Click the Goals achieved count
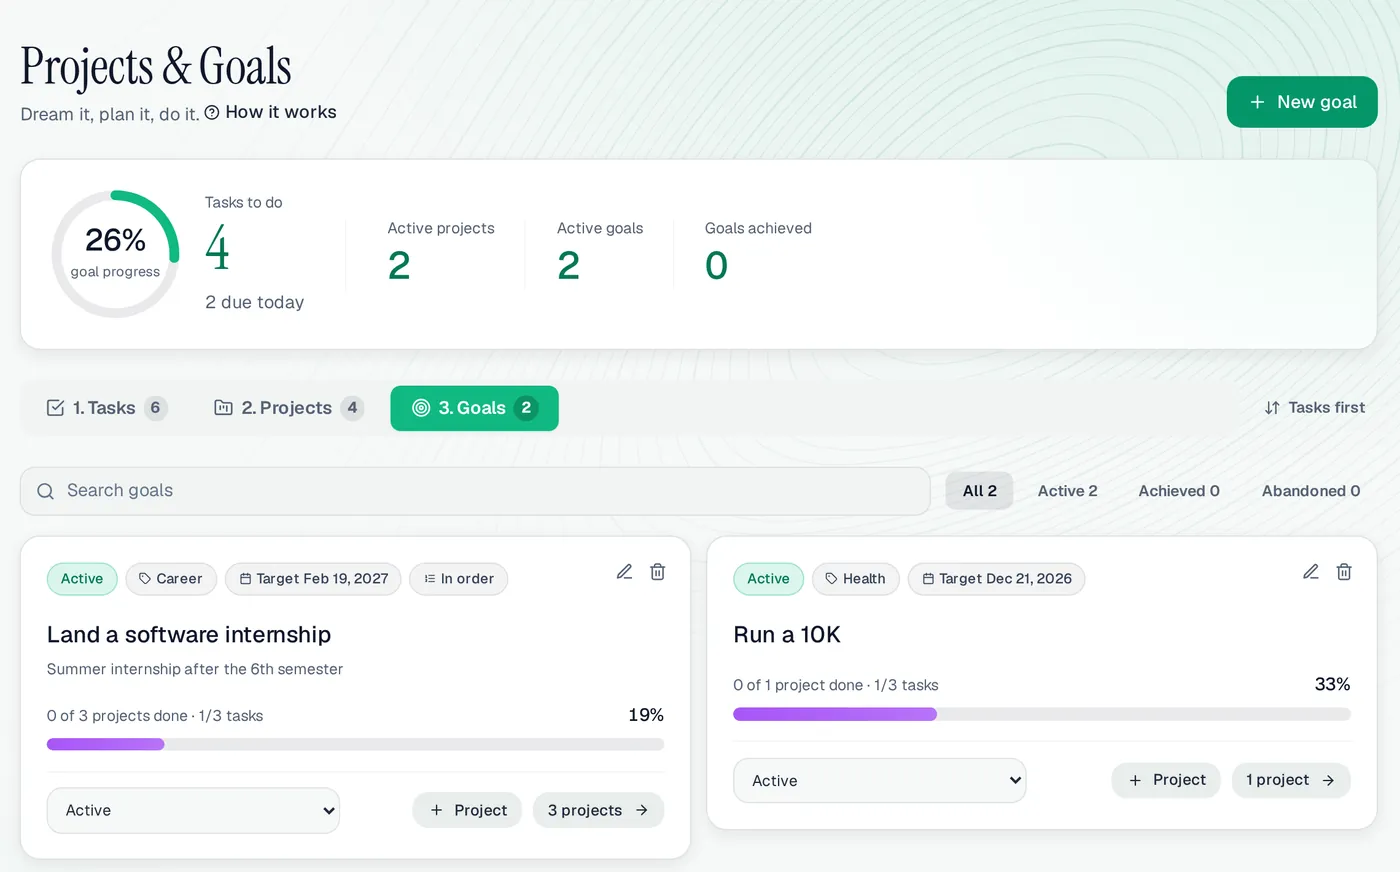This screenshot has height=872, width=1400. point(716,266)
